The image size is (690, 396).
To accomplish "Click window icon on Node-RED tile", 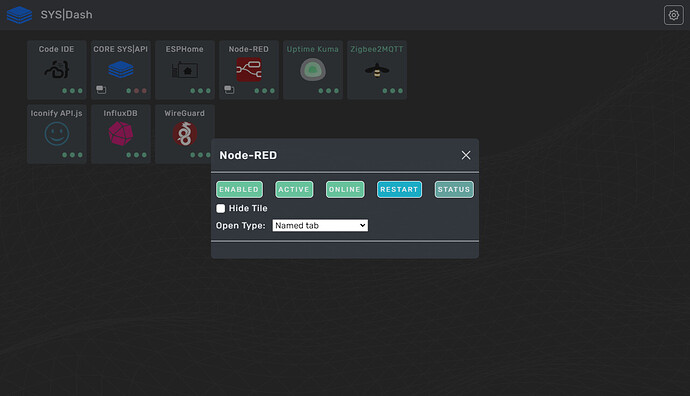I will (229, 90).
